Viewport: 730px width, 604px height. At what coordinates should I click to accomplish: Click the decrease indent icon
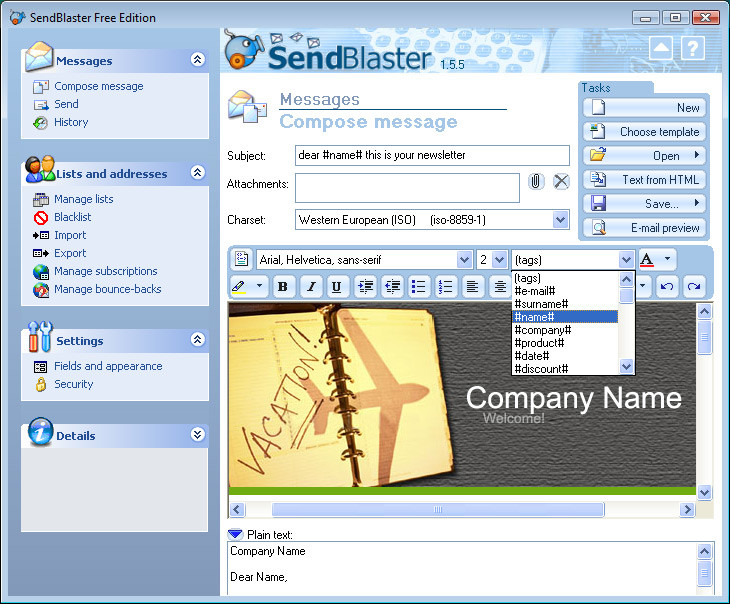(x=392, y=287)
